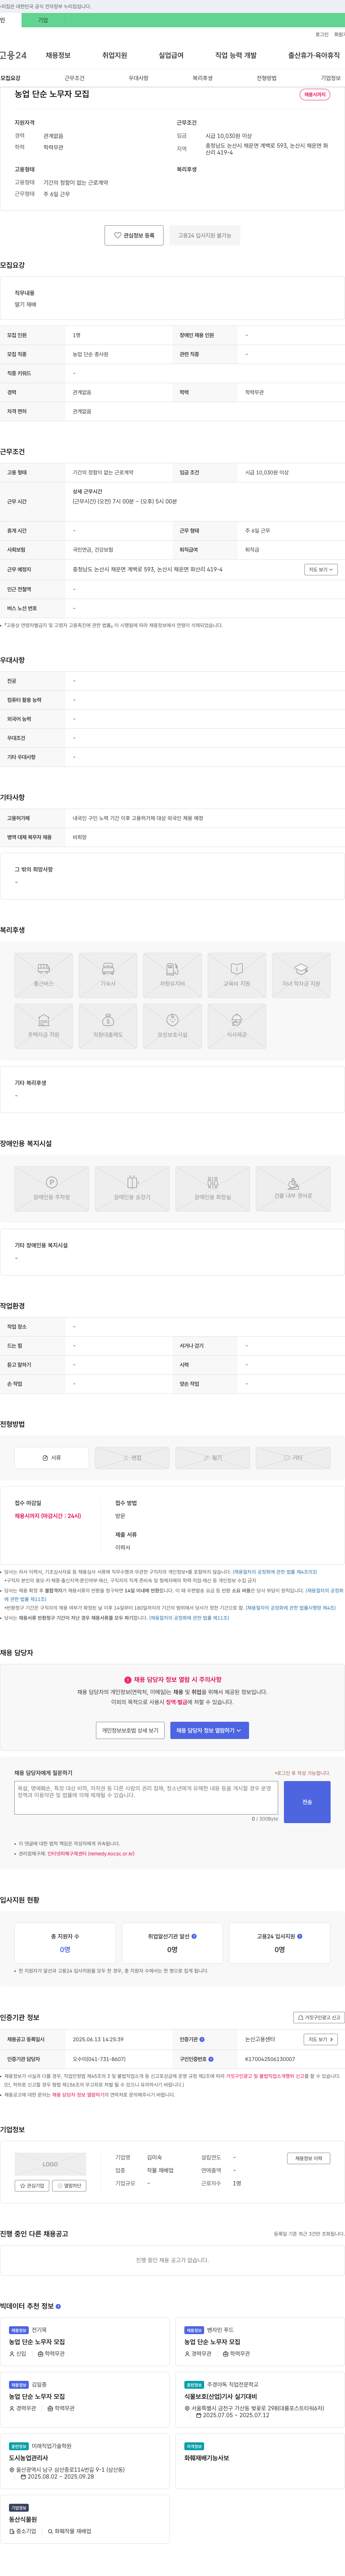Click info icon next to 취업알선기관 알선
This screenshot has width=345, height=2576.
pos(194,1936)
